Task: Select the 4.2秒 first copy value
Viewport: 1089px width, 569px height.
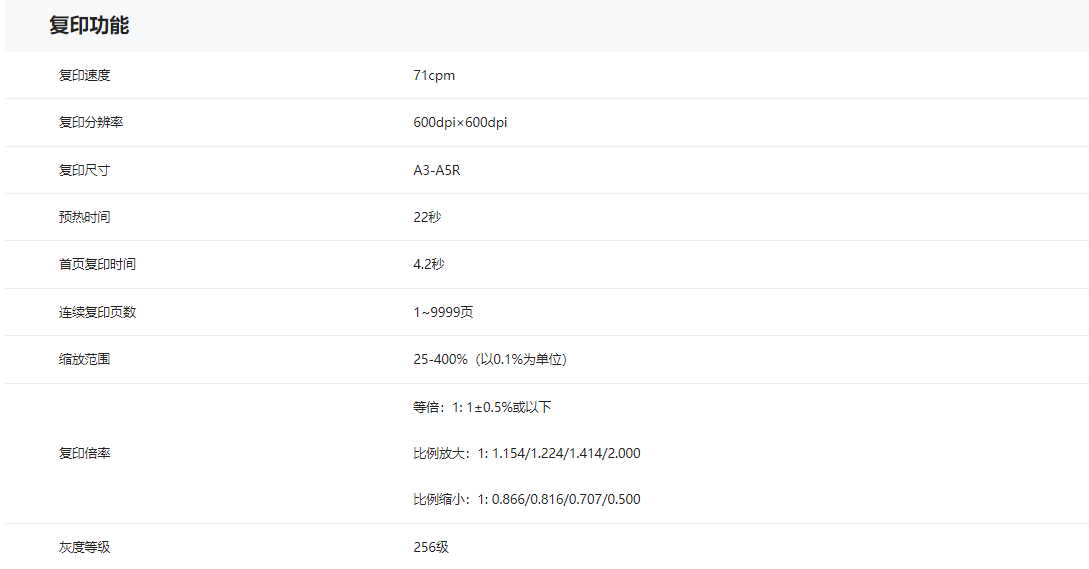Action: click(x=428, y=264)
